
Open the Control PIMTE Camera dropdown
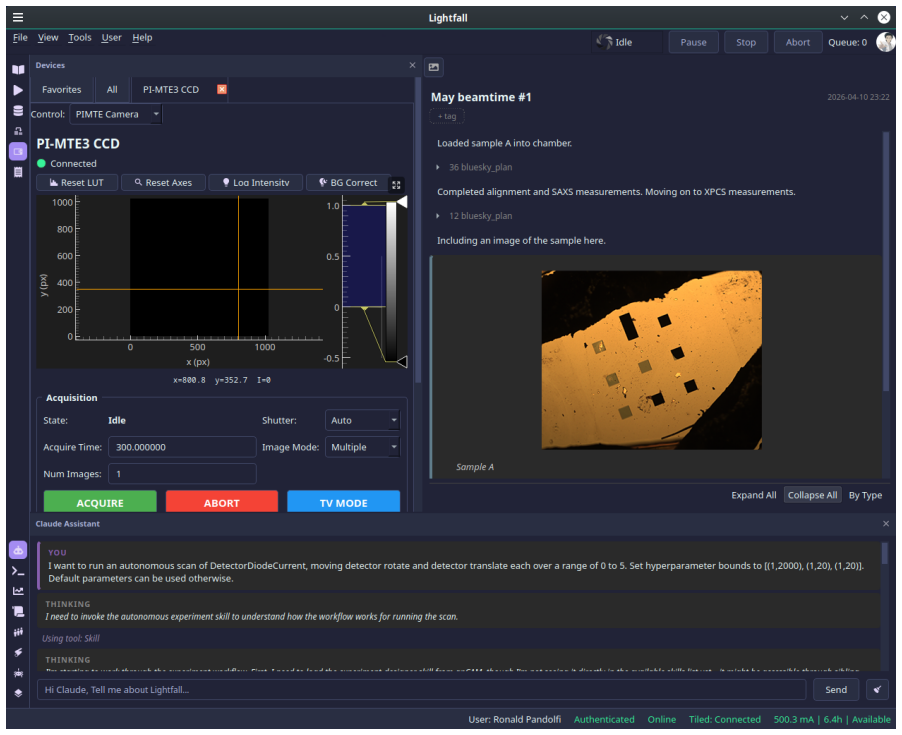pos(116,114)
